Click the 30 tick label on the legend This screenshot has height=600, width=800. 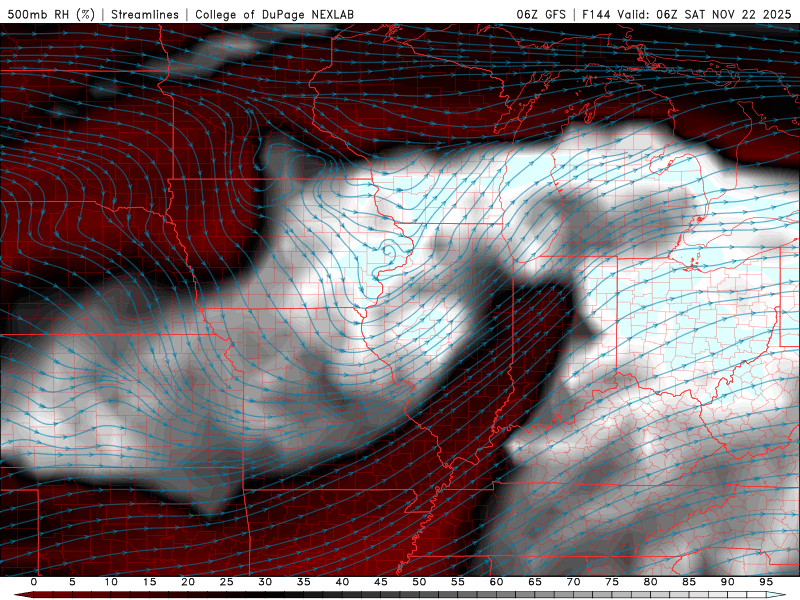[265, 582]
